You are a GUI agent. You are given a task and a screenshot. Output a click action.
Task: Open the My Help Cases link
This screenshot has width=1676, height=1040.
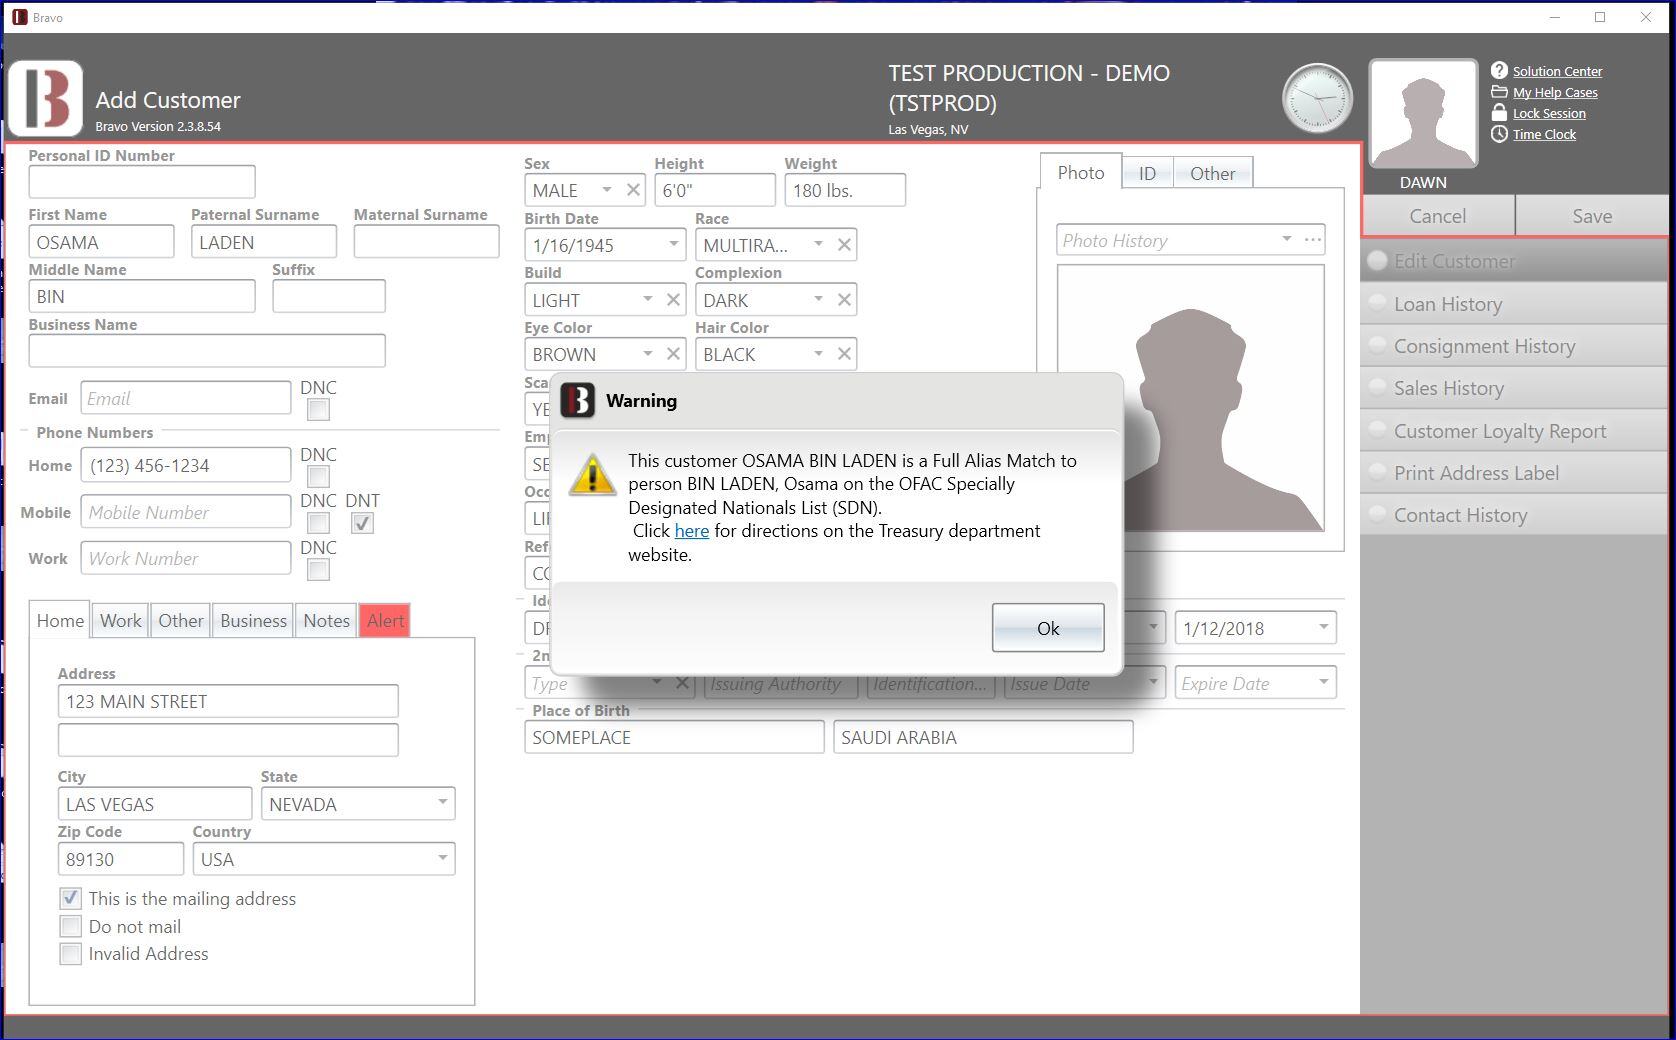1555,92
